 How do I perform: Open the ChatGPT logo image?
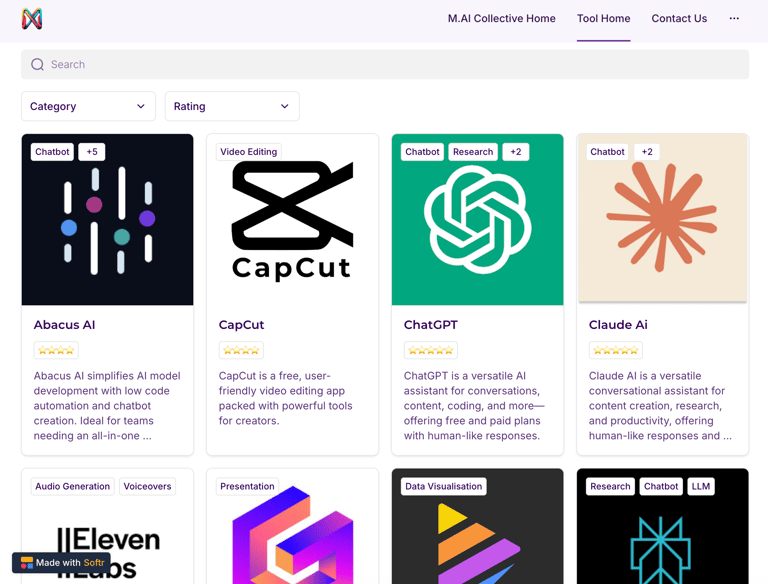pos(478,219)
